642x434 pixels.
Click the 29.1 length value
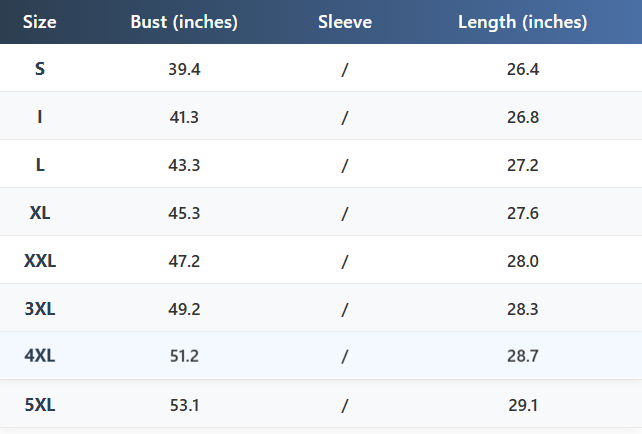[522, 405]
